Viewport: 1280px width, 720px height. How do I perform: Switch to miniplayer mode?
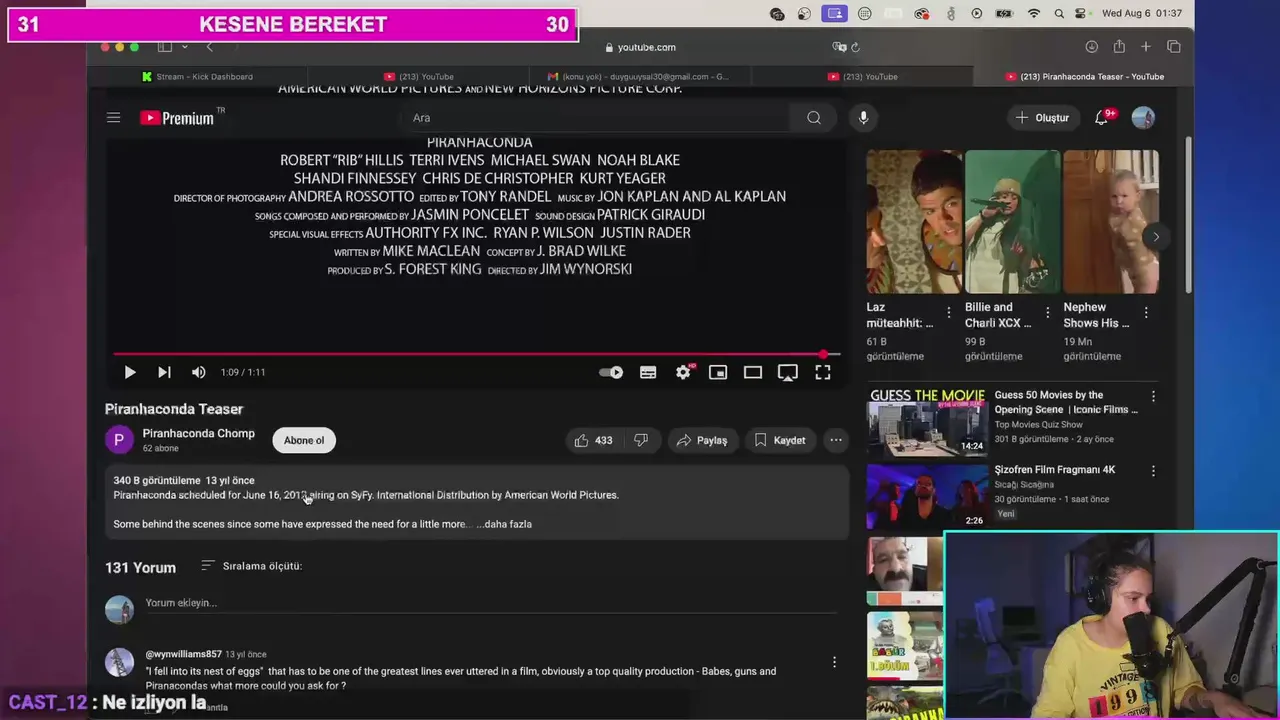coord(718,372)
